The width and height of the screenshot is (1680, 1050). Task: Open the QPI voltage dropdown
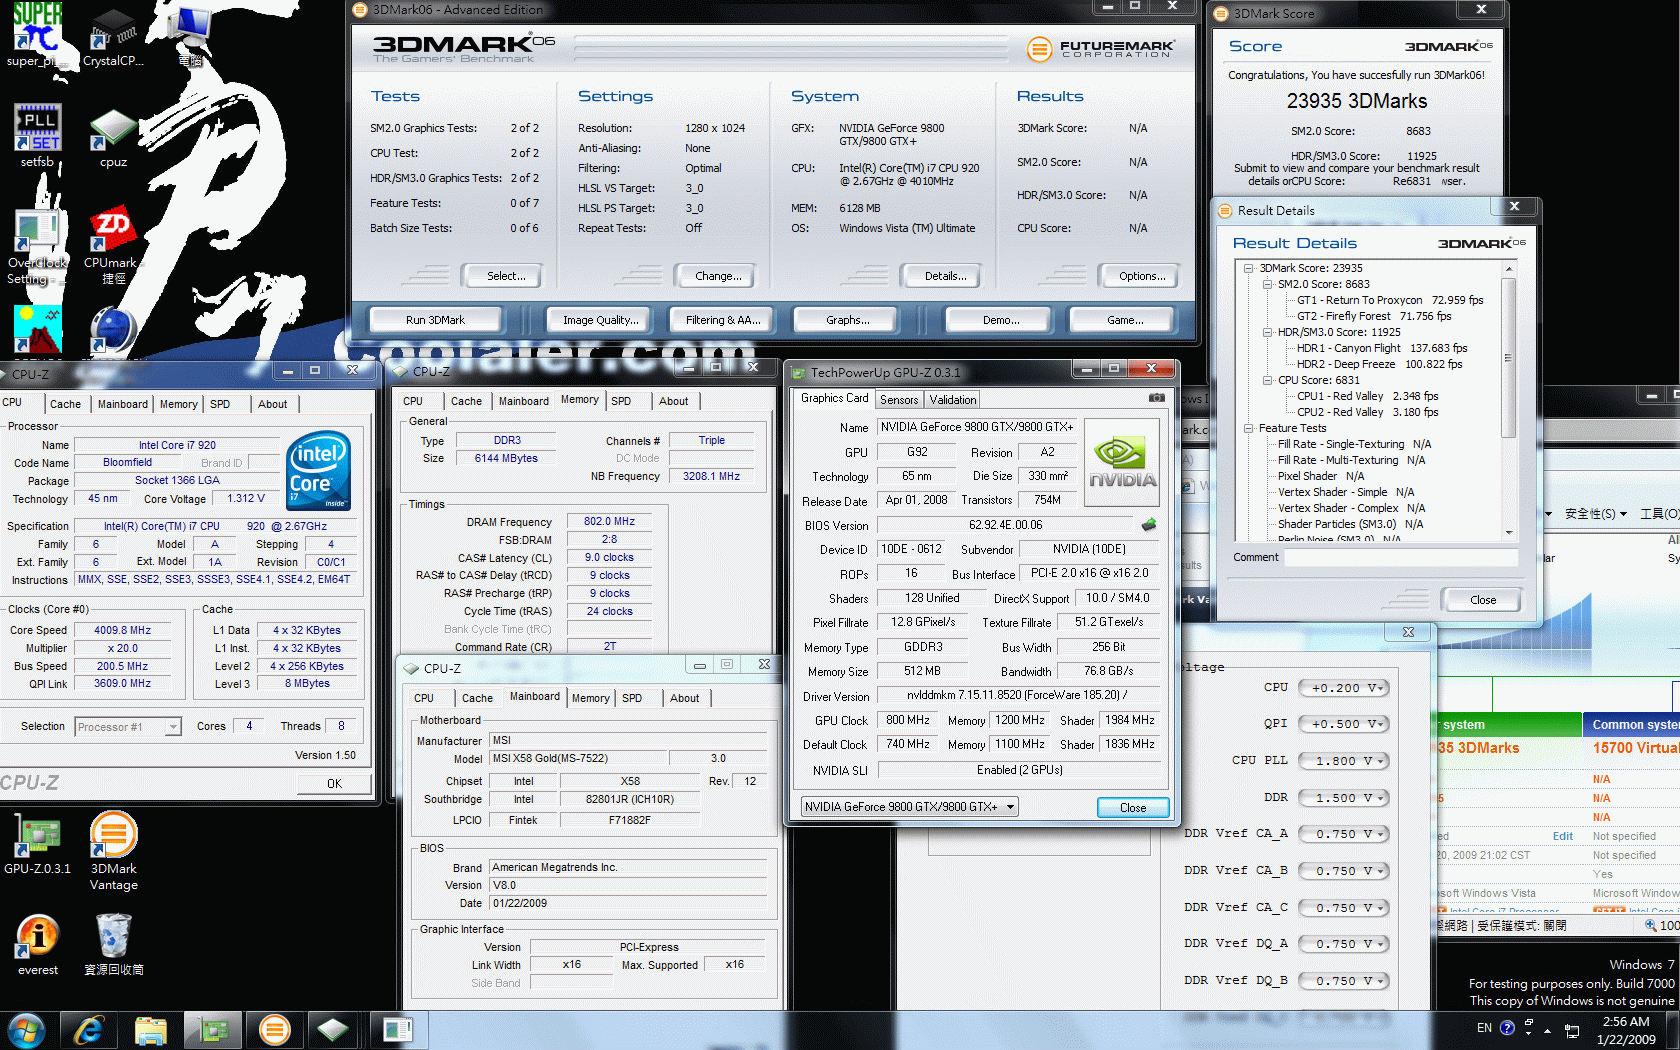[x=1345, y=724]
